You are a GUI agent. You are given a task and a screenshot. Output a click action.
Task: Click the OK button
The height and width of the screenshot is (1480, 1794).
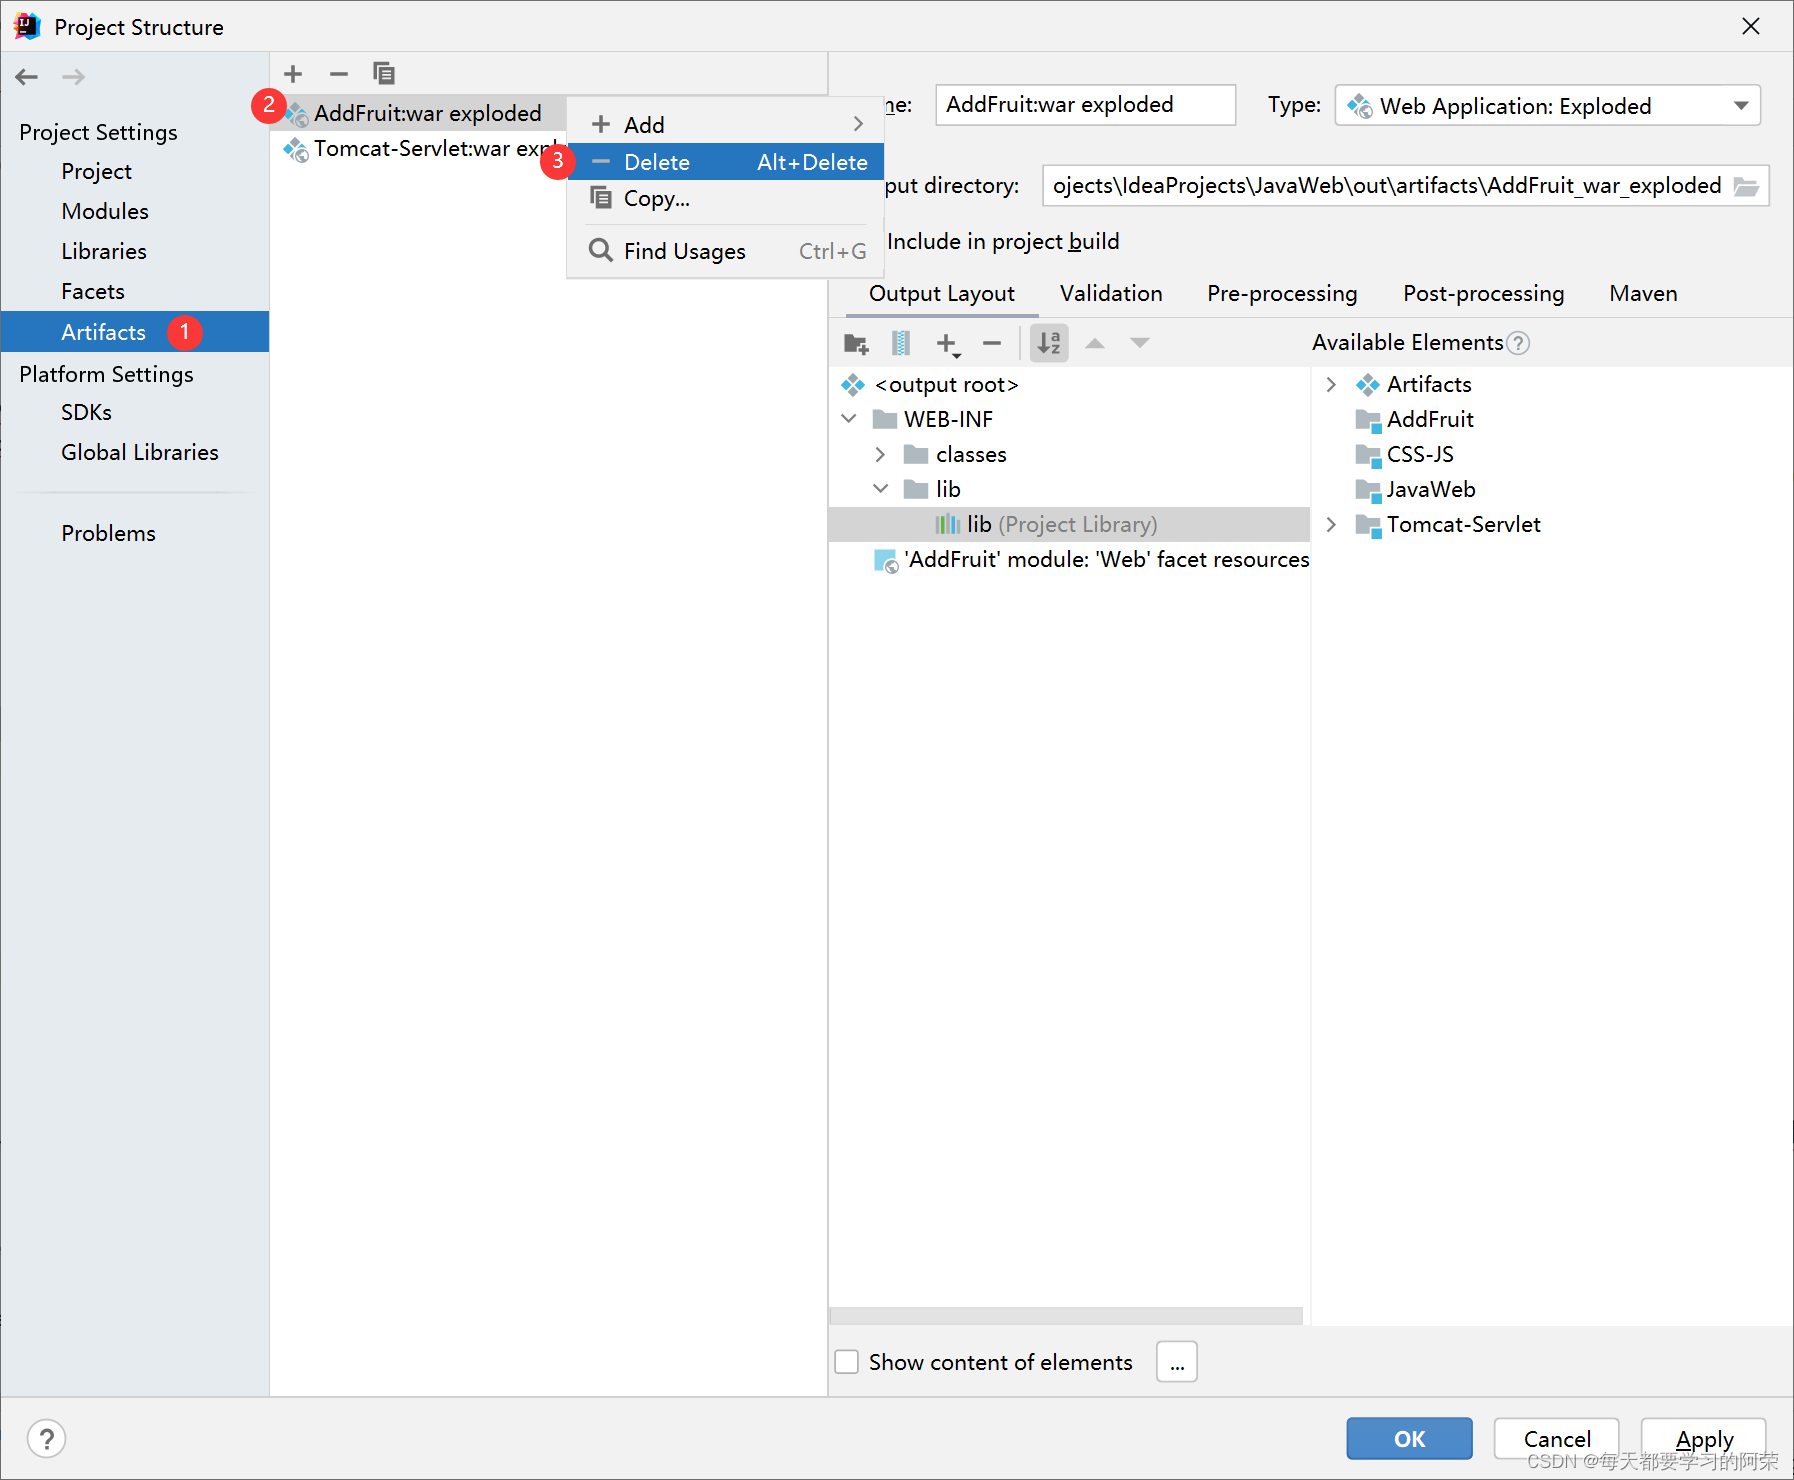(1409, 1438)
